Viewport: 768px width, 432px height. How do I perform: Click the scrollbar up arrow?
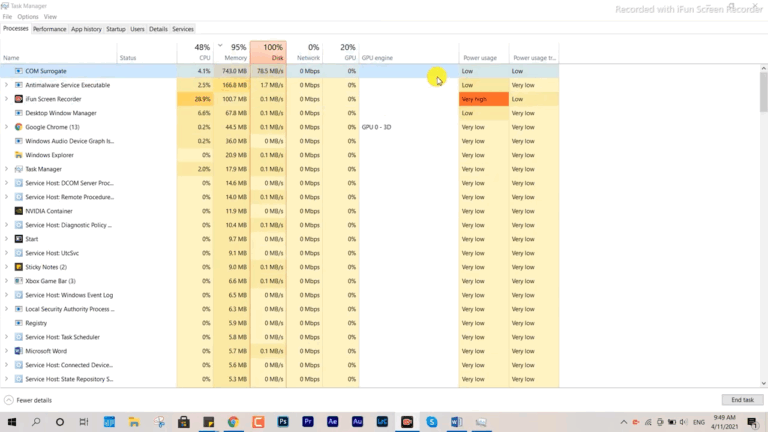[x=764, y=69]
